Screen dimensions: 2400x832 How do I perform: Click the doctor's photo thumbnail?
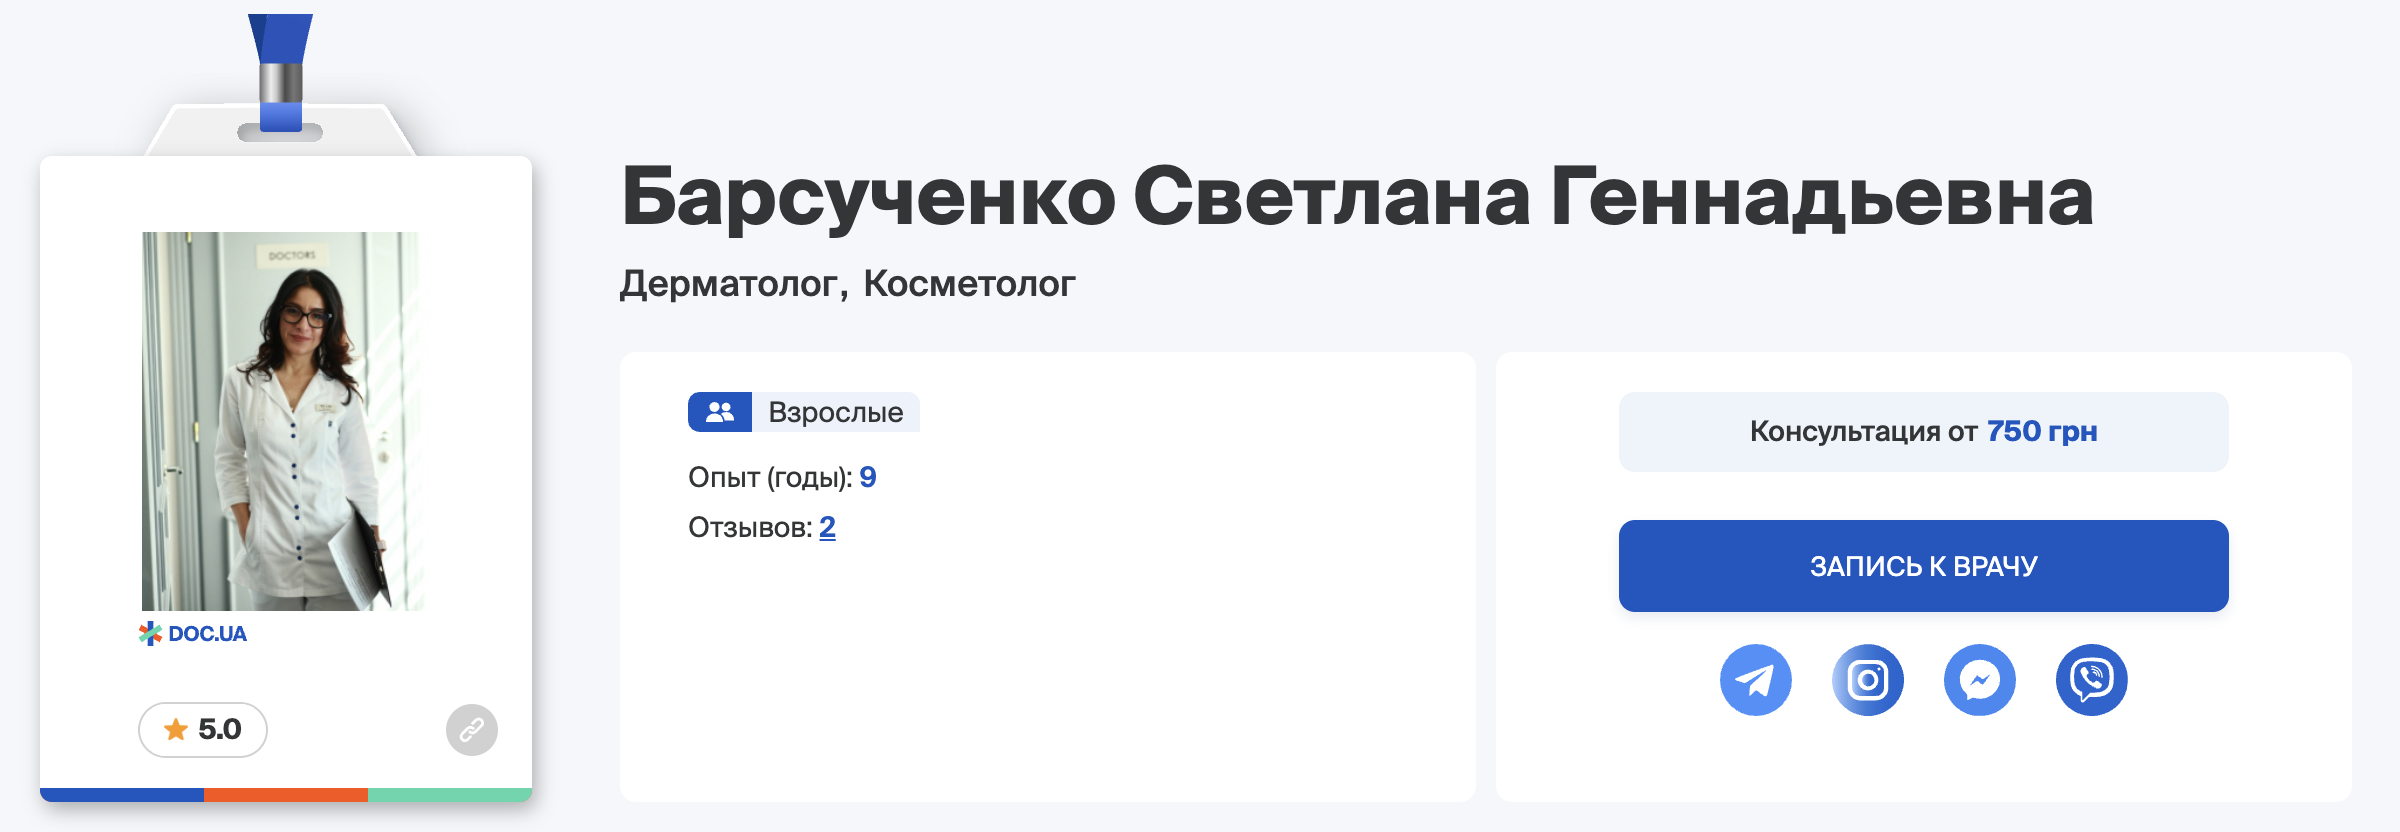[283, 421]
